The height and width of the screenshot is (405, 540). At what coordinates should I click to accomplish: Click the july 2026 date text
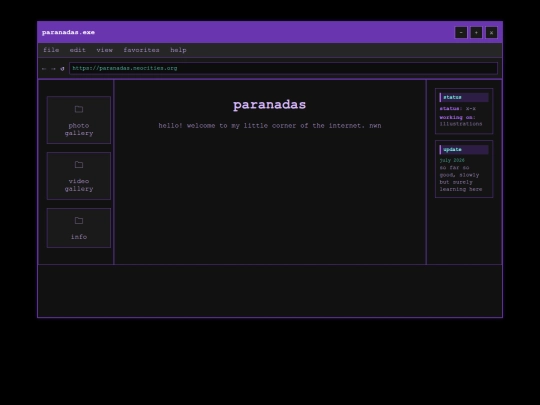[x=452, y=160]
